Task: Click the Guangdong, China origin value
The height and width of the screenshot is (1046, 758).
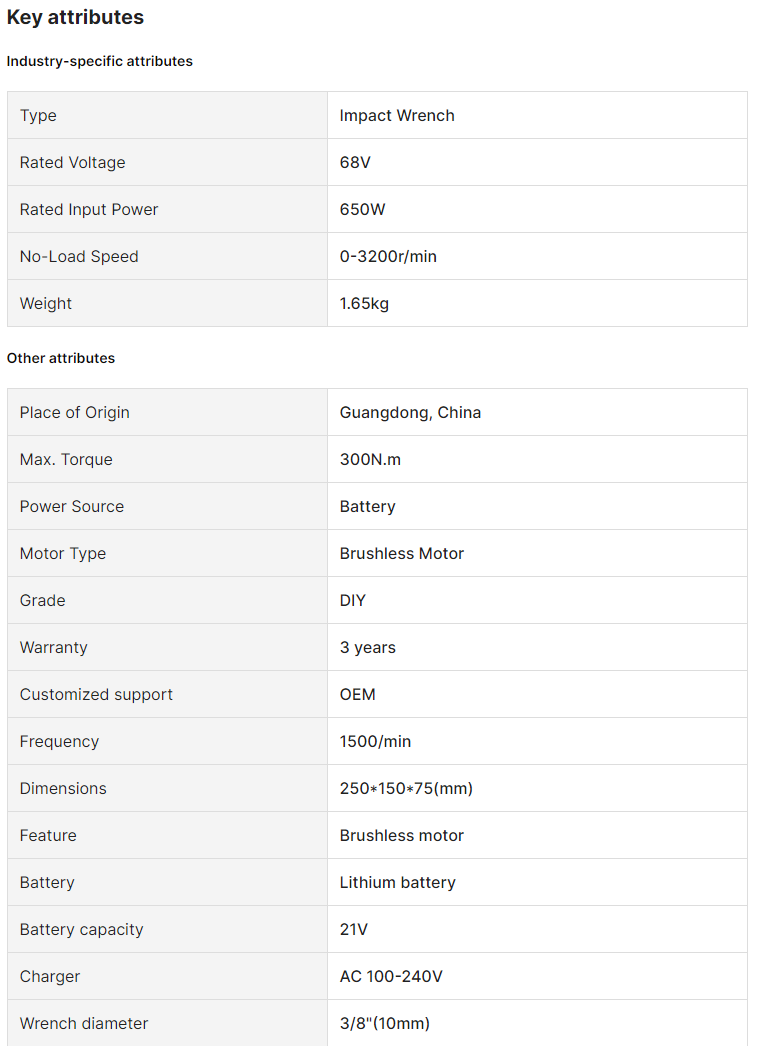Action: pos(410,412)
